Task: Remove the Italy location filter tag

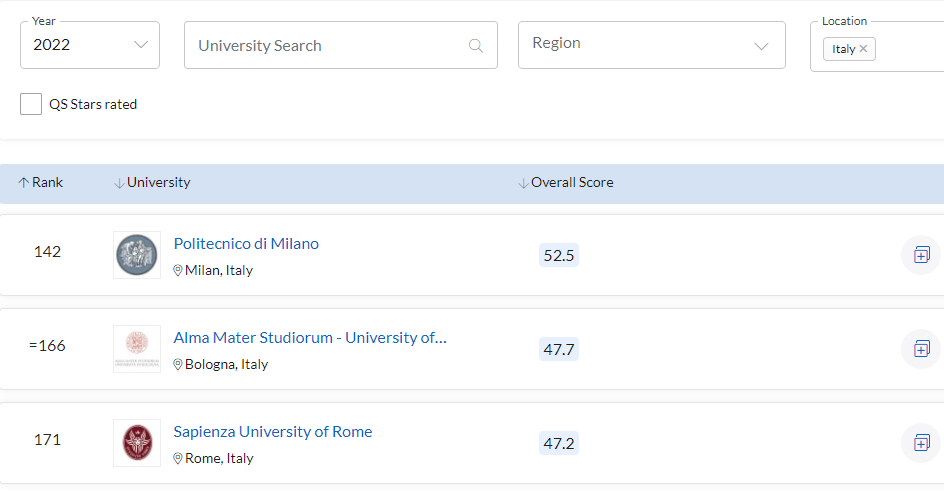Action: pyautogui.click(x=863, y=49)
